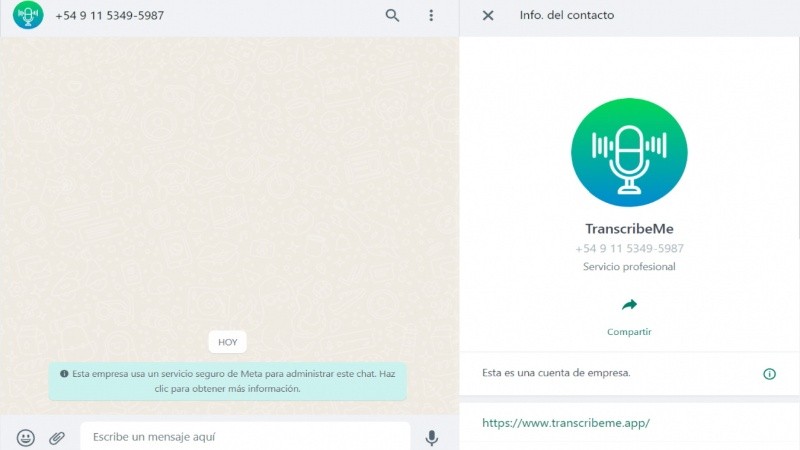Image resolution: width=800 pixels, height=450 pixels.
Task: Click the HOY date badge
Action: [228, 342]
